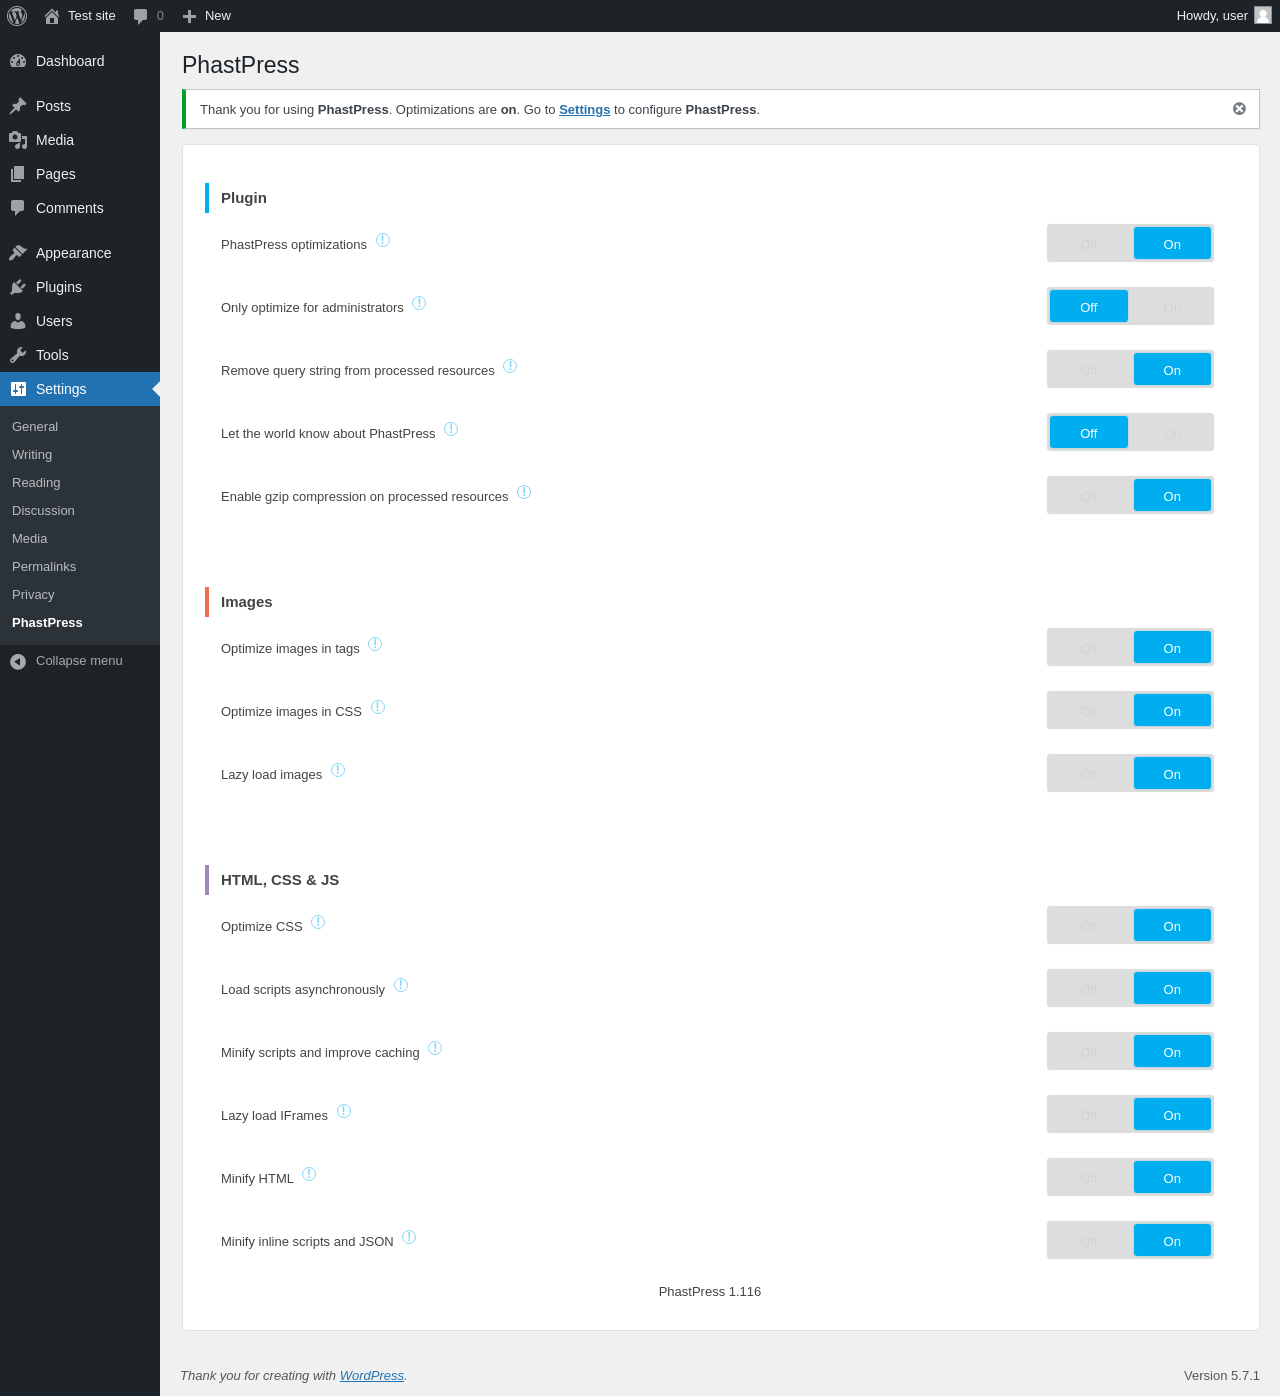
Task: Open the WordPress link in footer
Action: pyautogui.click(x=371, y=1376)
